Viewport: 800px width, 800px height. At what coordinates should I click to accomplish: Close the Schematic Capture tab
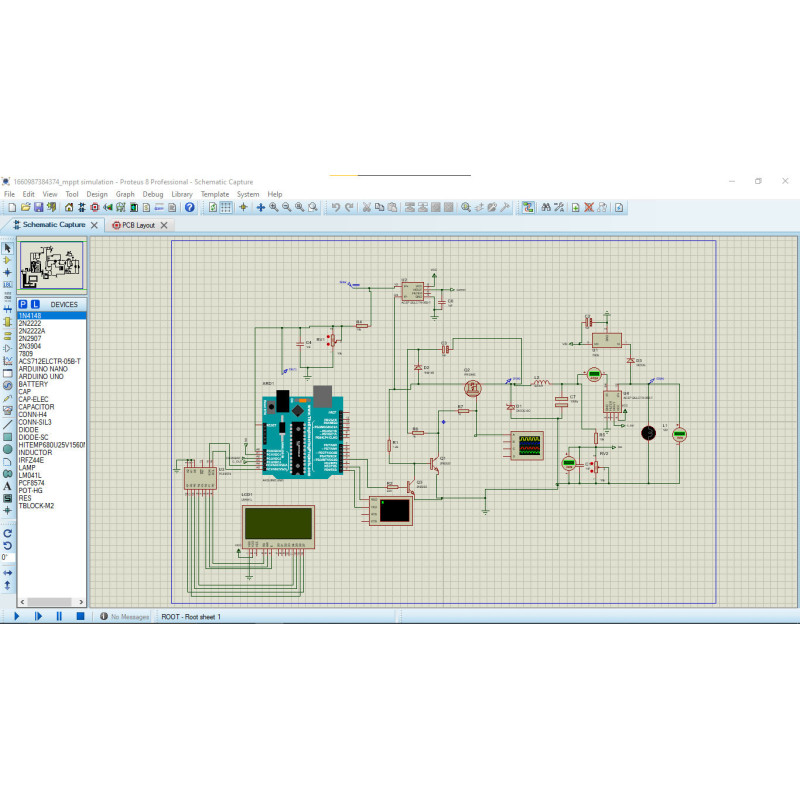(94, 226)
